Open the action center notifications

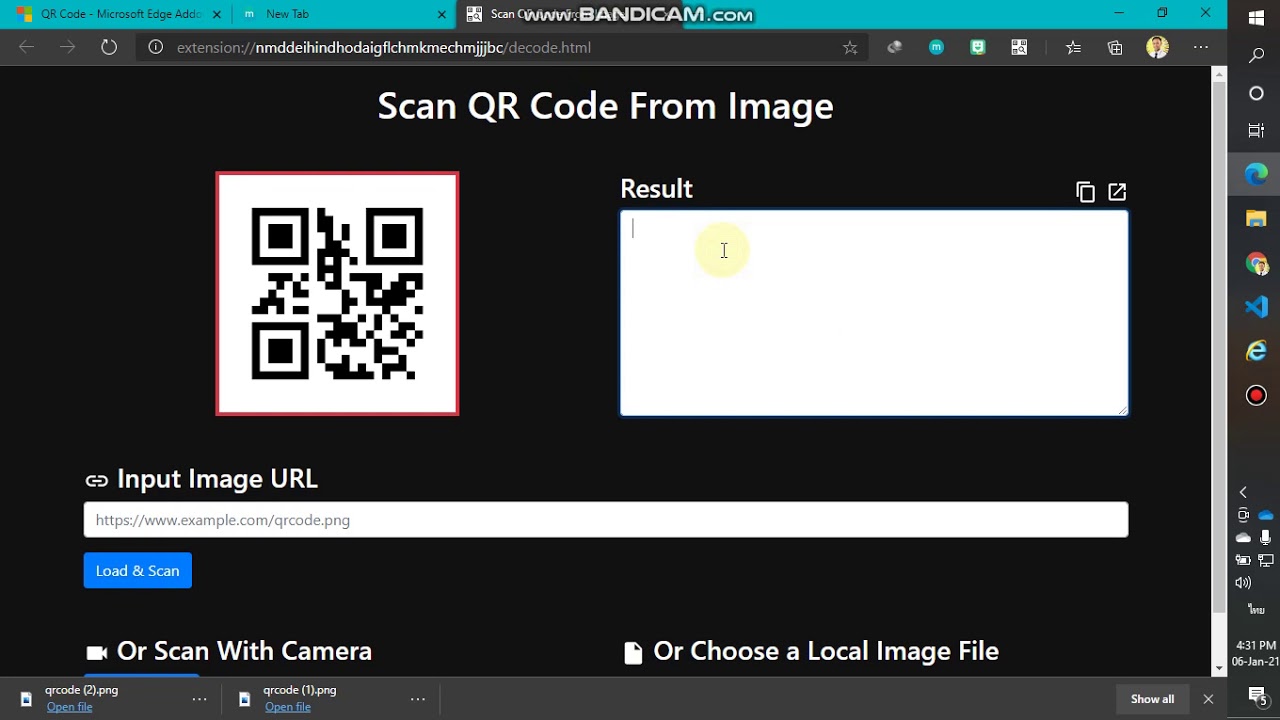point(1257,696)
